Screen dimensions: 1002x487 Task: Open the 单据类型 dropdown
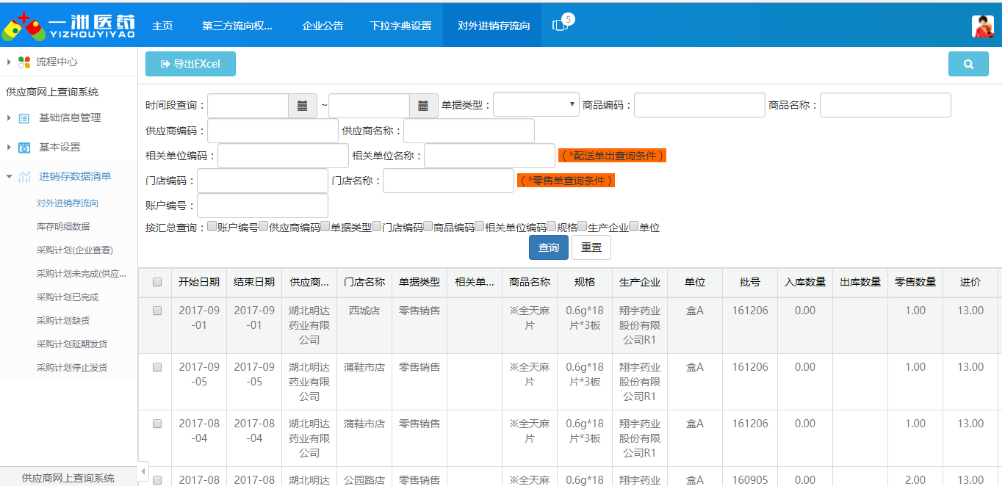pyautogui.click(x=536, y=105)
